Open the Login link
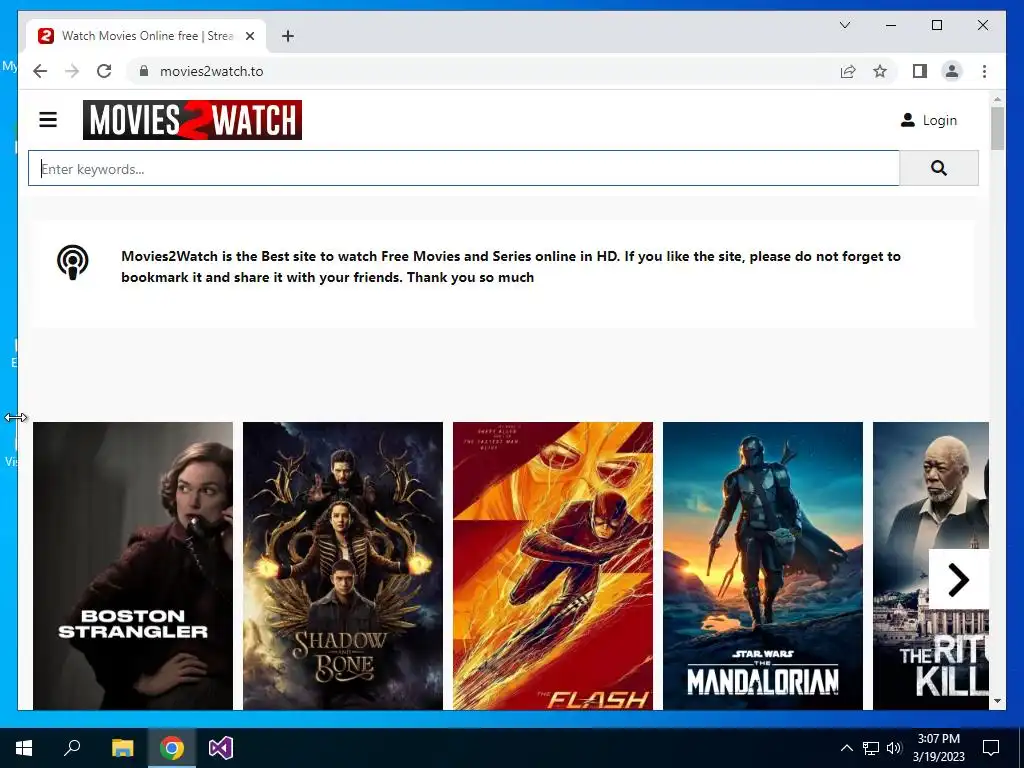 [928, 120]
